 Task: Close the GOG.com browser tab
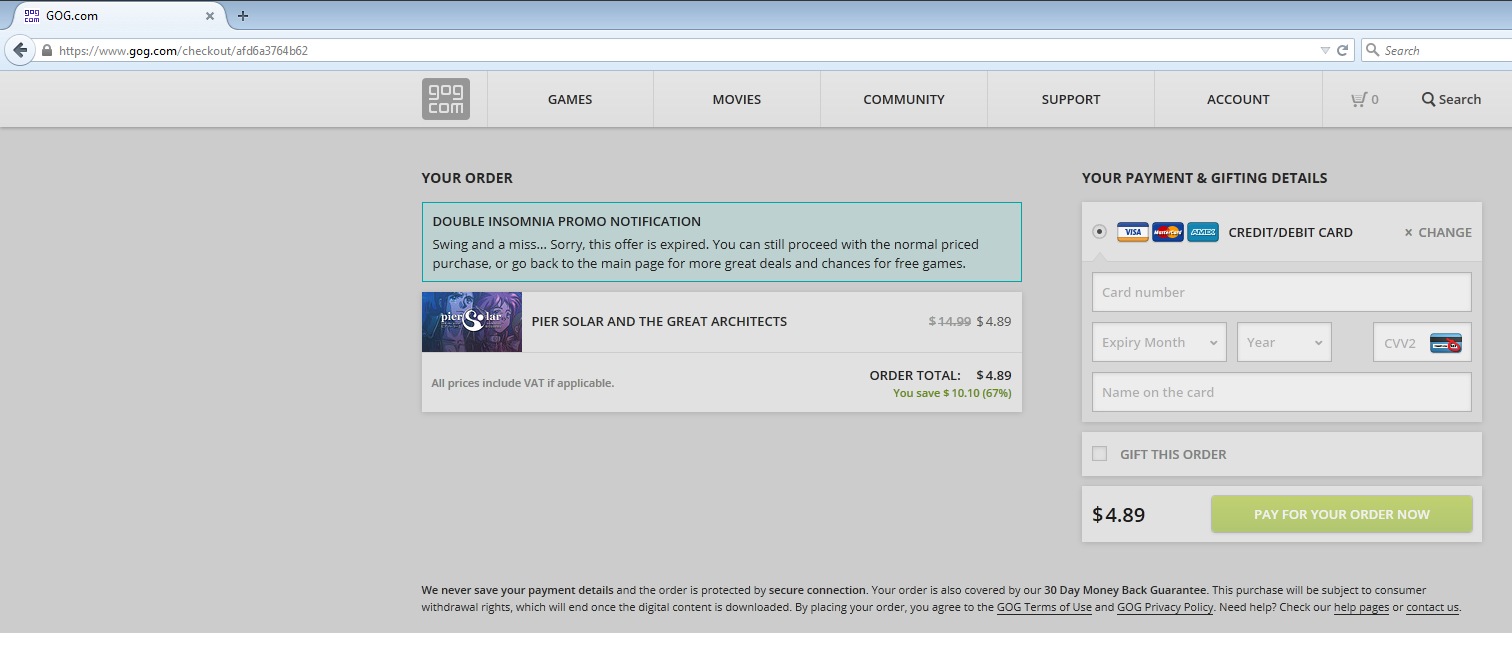pyautogui.click(x=210, y=16)
